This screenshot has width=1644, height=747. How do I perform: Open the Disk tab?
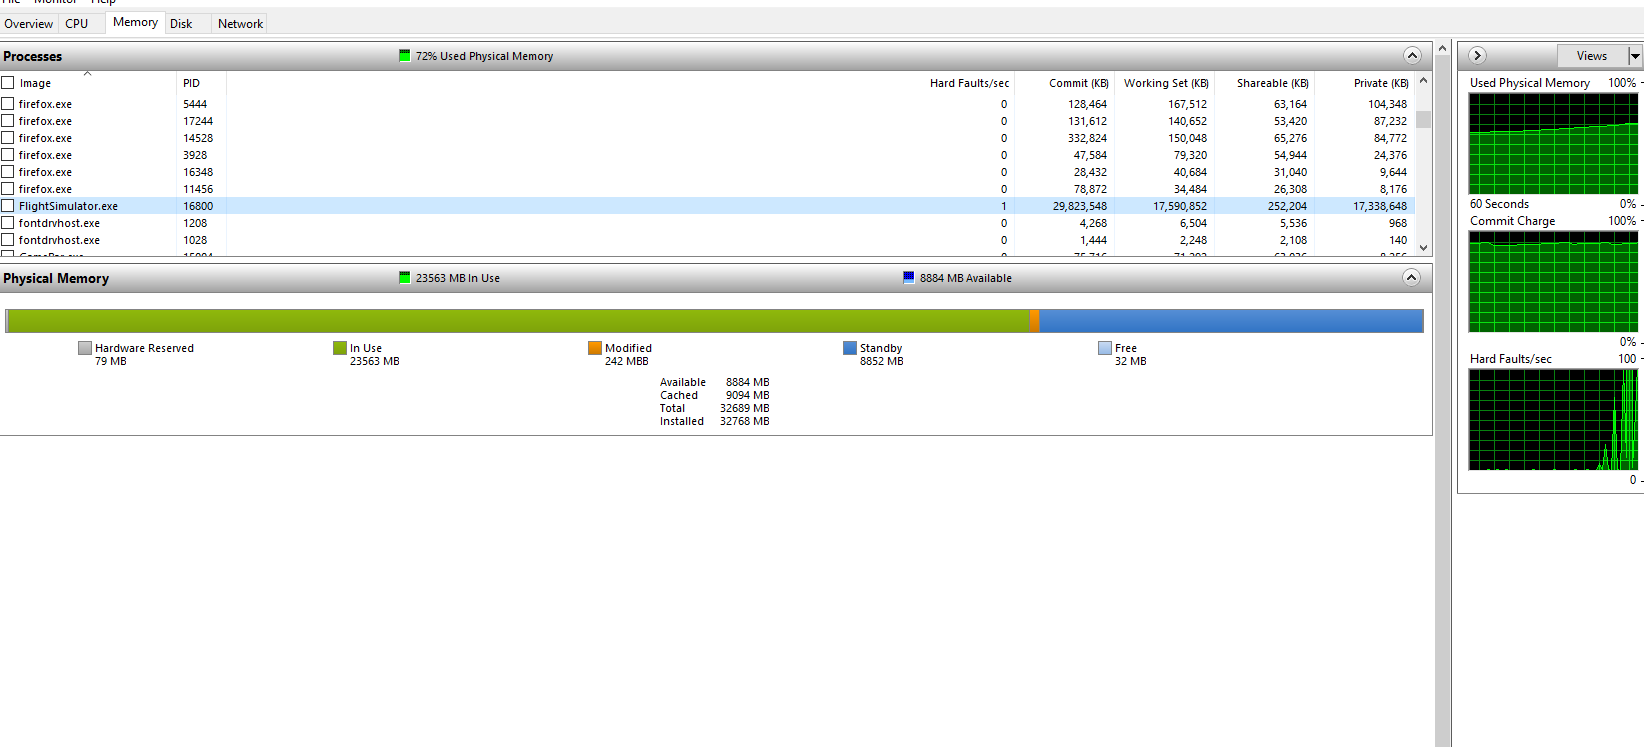pos(181,23)
